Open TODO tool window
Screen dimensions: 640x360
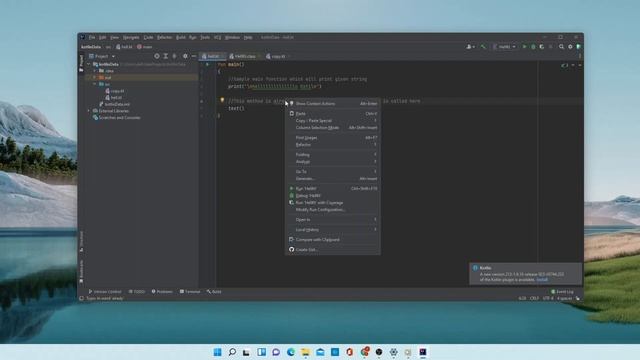(137, 291)
